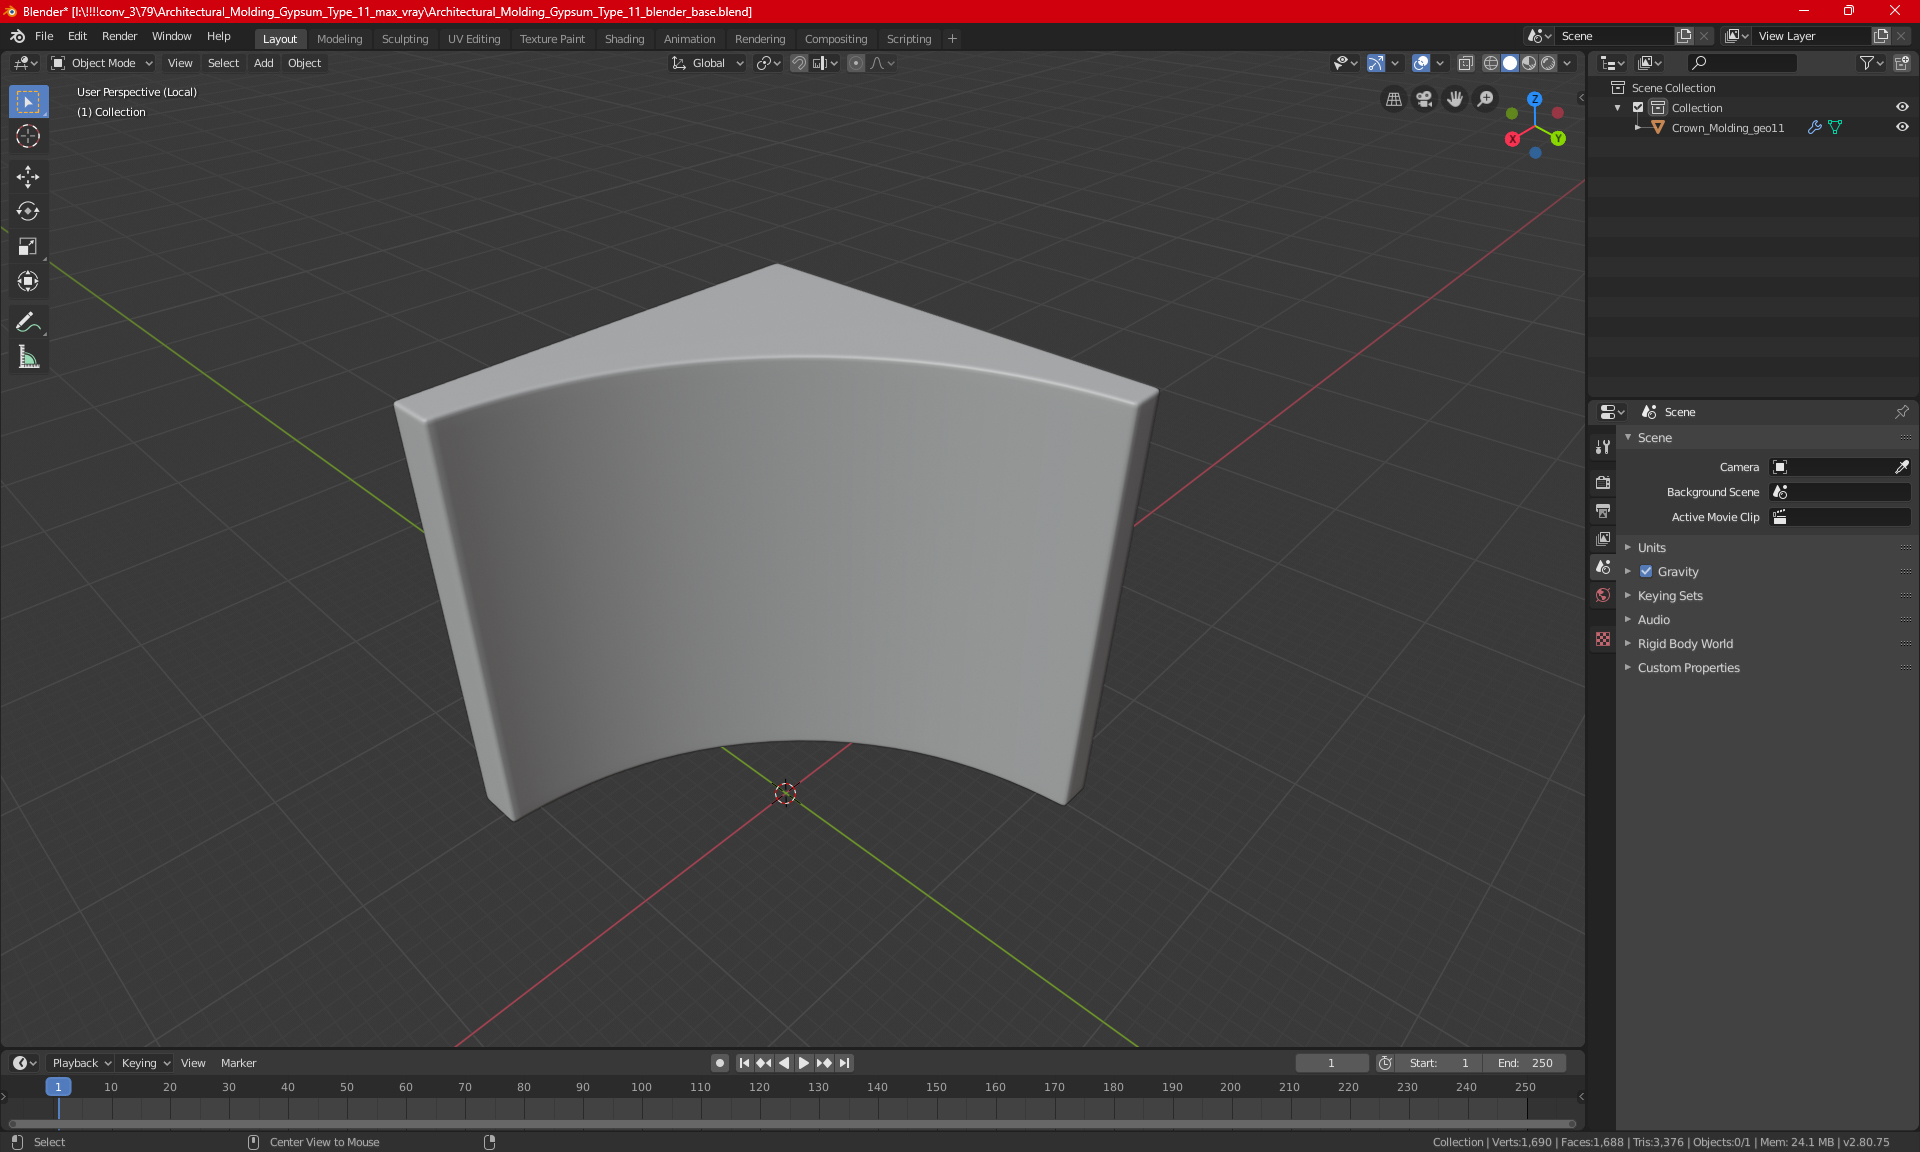
Task: Switch to wireframe viewport shading
Action: (1490, 63)
